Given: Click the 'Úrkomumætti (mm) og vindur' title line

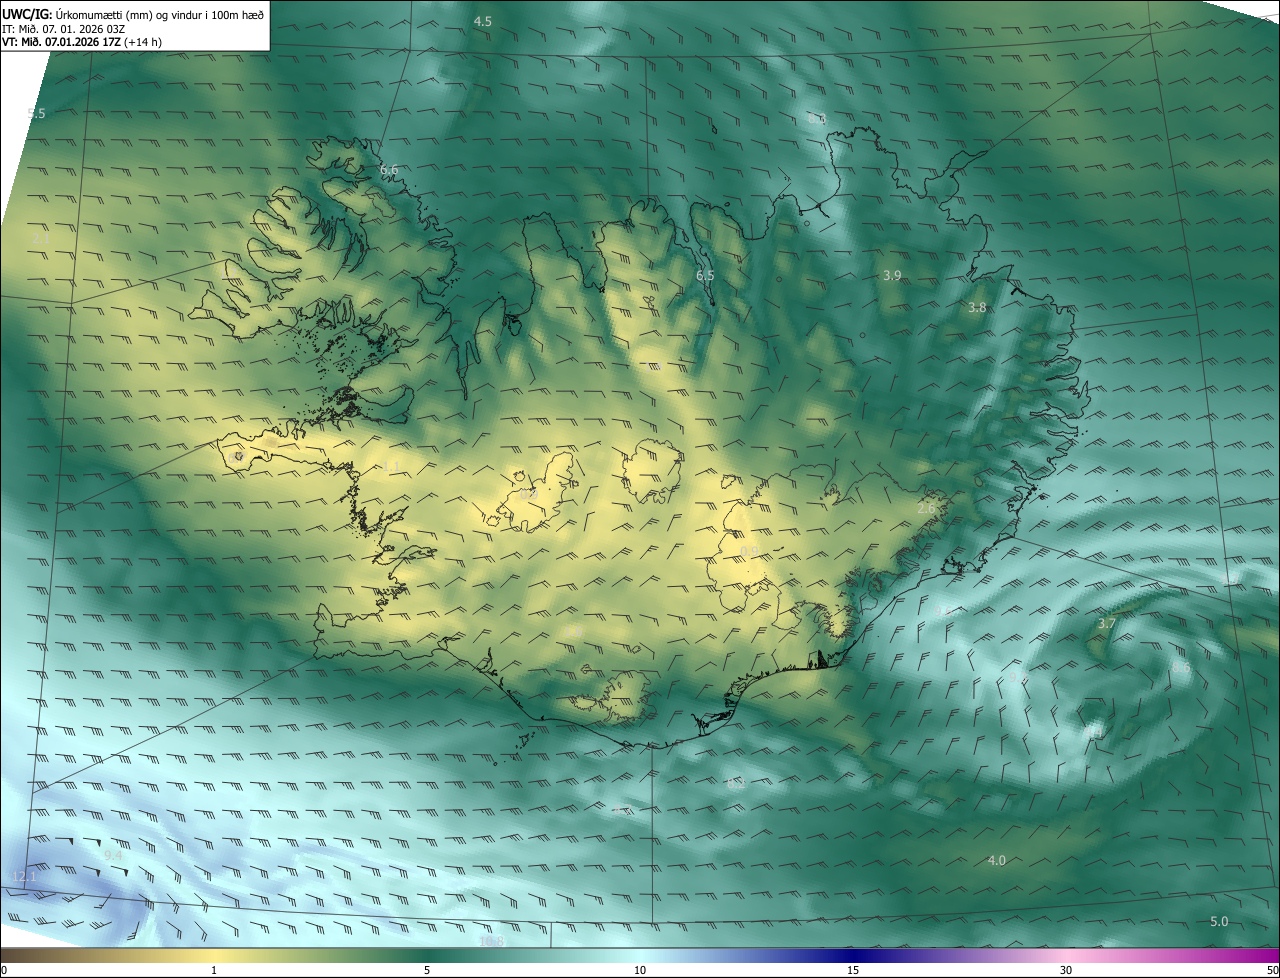Looking at the screenshot, I should tap(134, 14).
